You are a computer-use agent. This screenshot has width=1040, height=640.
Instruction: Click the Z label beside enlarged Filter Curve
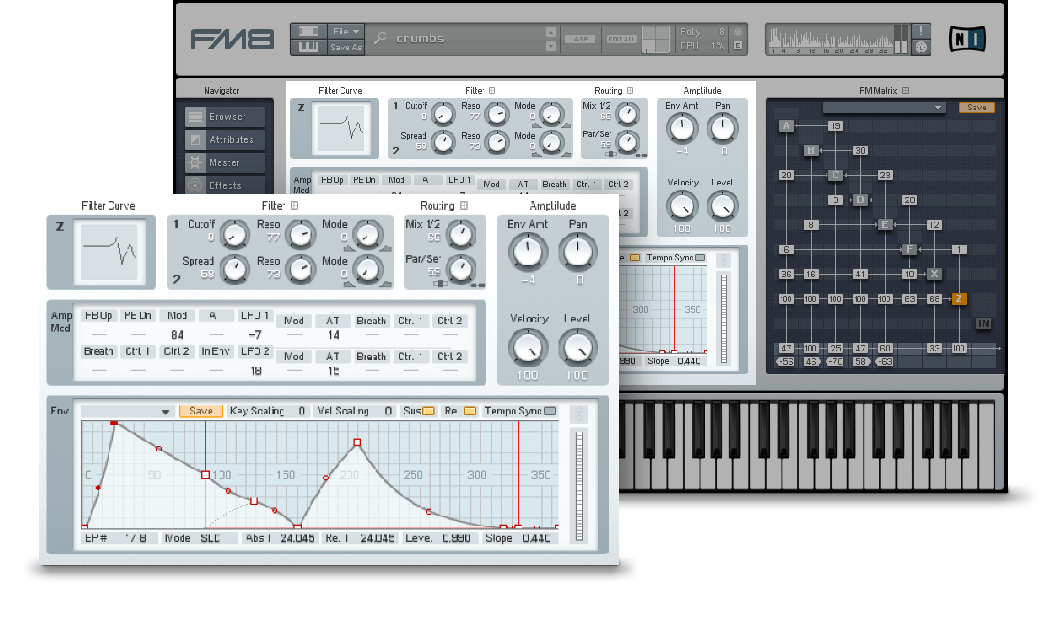click(60, 227)
